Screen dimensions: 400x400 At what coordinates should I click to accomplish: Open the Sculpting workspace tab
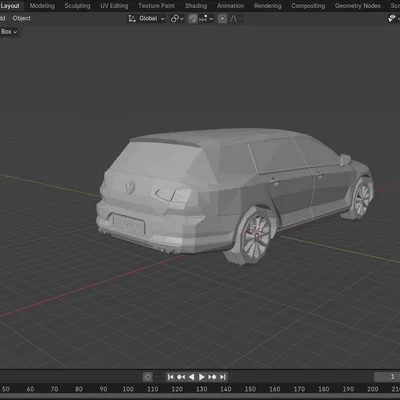tap(77, 6)
